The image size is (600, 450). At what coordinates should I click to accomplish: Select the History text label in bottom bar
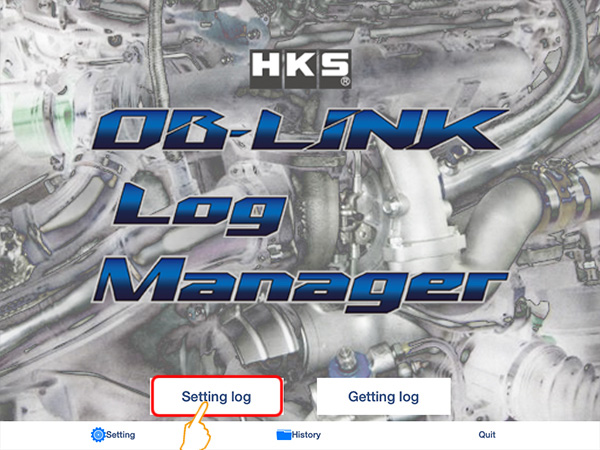pyautogui.click(x=306, y=435)
